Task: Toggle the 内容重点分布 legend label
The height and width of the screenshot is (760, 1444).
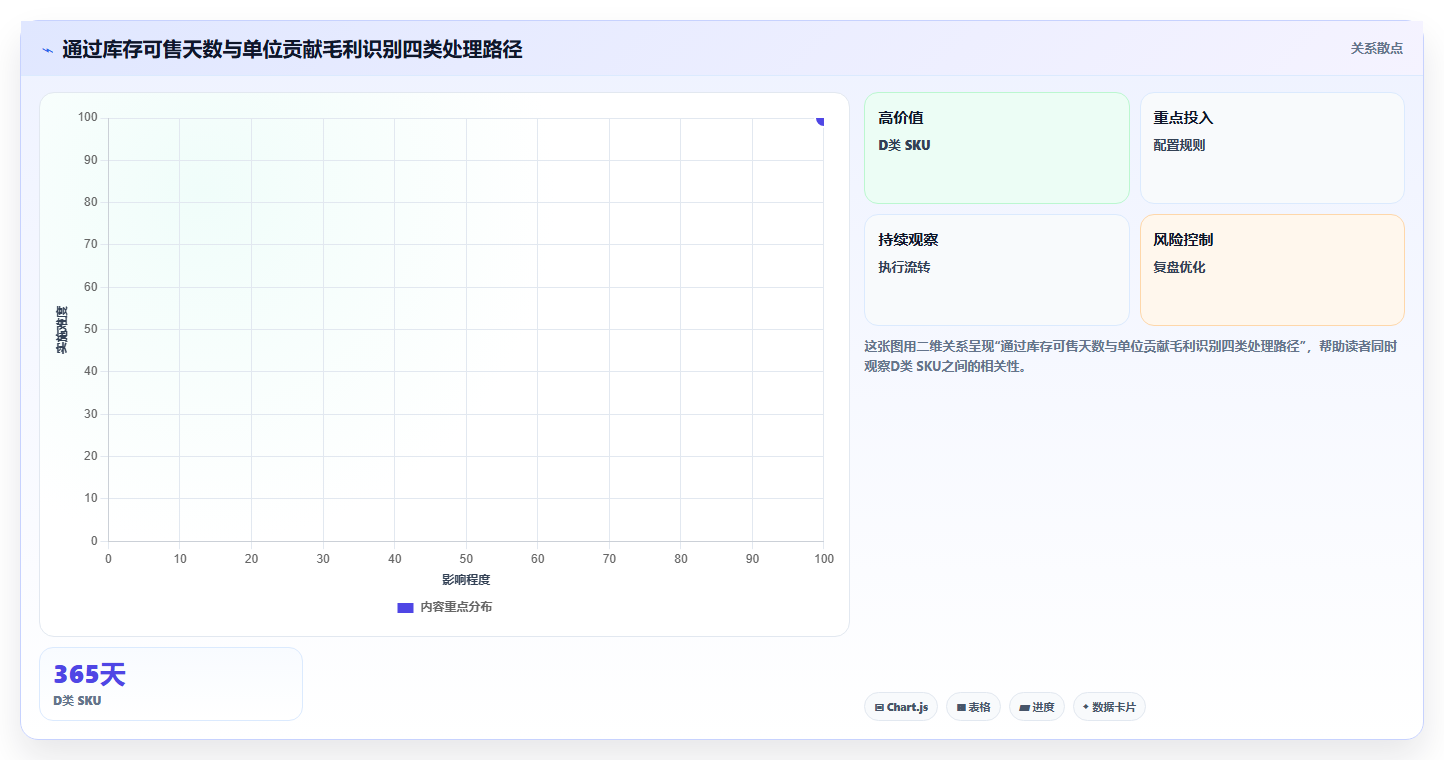Action: point(456,607)
